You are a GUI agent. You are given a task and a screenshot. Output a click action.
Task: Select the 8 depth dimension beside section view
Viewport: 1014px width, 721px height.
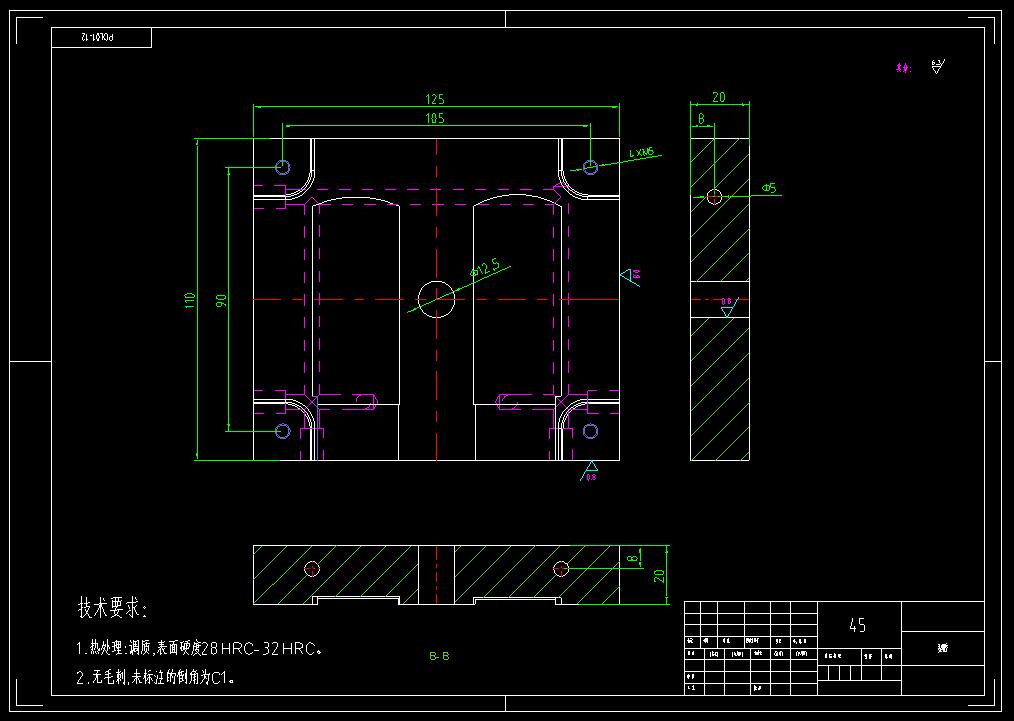pos(634,557)
